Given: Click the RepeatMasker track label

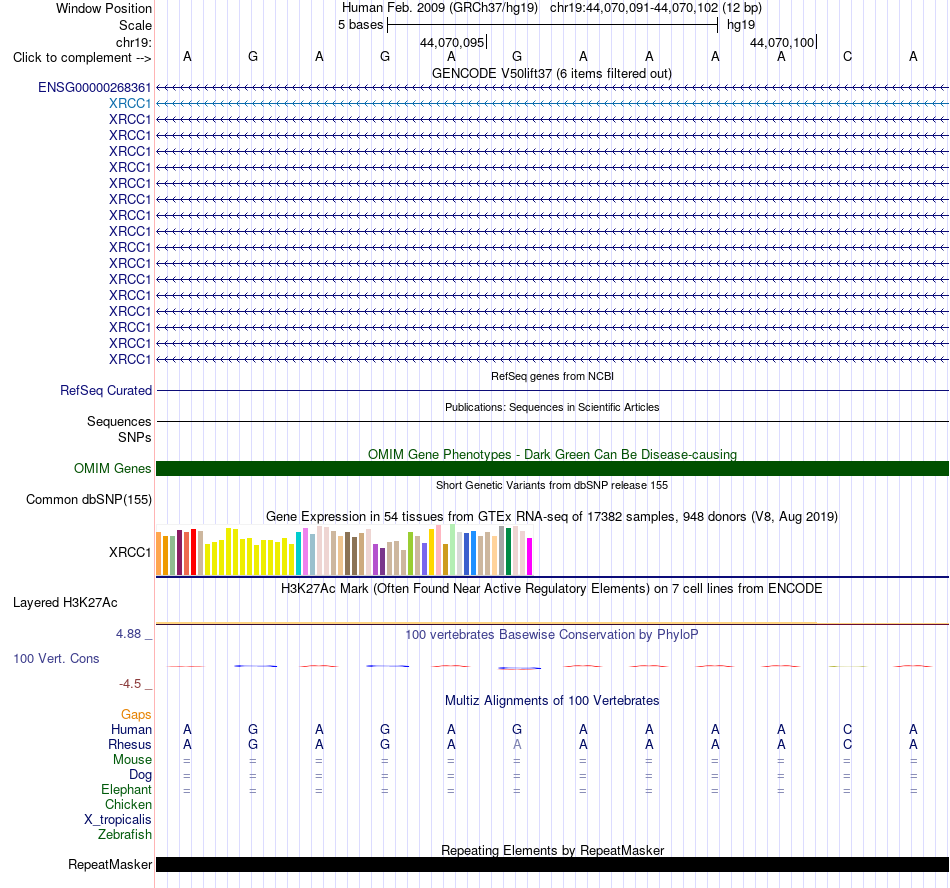Looking at the screenshot, I should click(110, 864).
